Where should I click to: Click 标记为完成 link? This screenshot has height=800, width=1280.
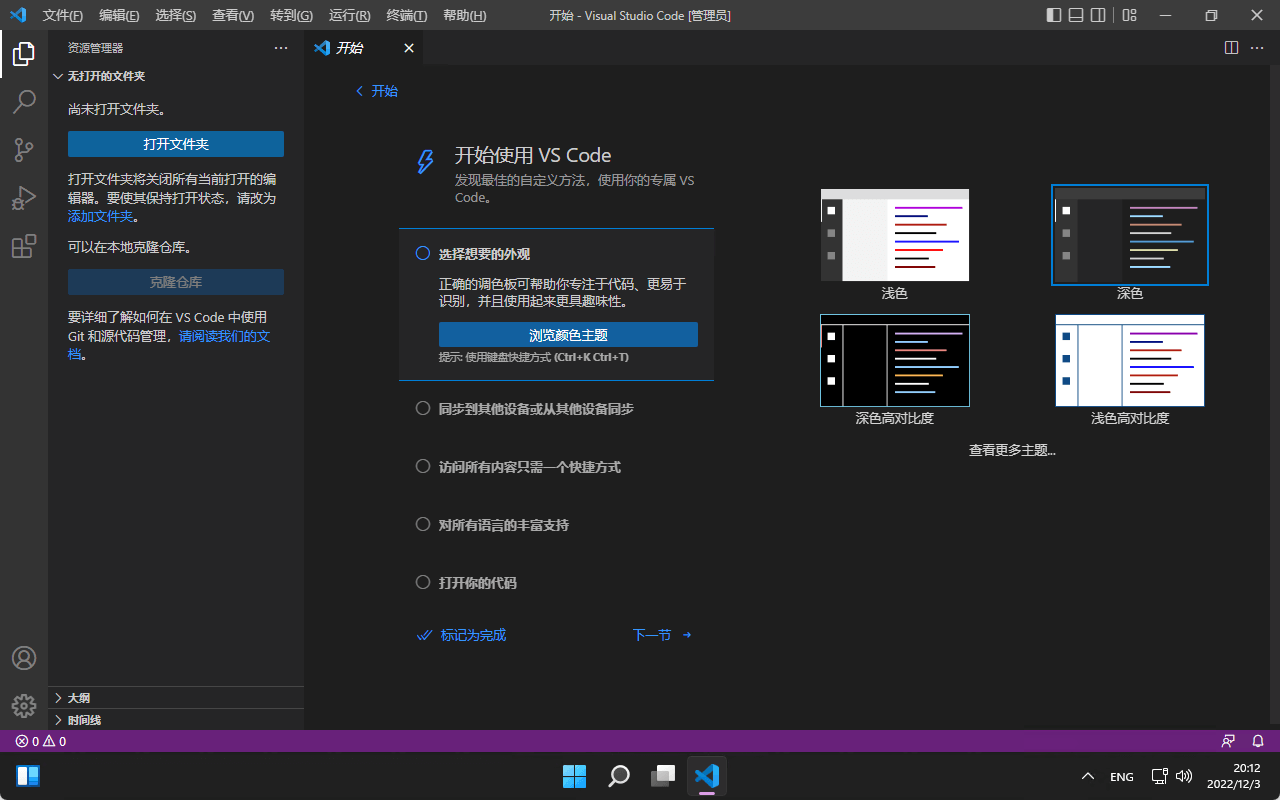pos(462,635)
